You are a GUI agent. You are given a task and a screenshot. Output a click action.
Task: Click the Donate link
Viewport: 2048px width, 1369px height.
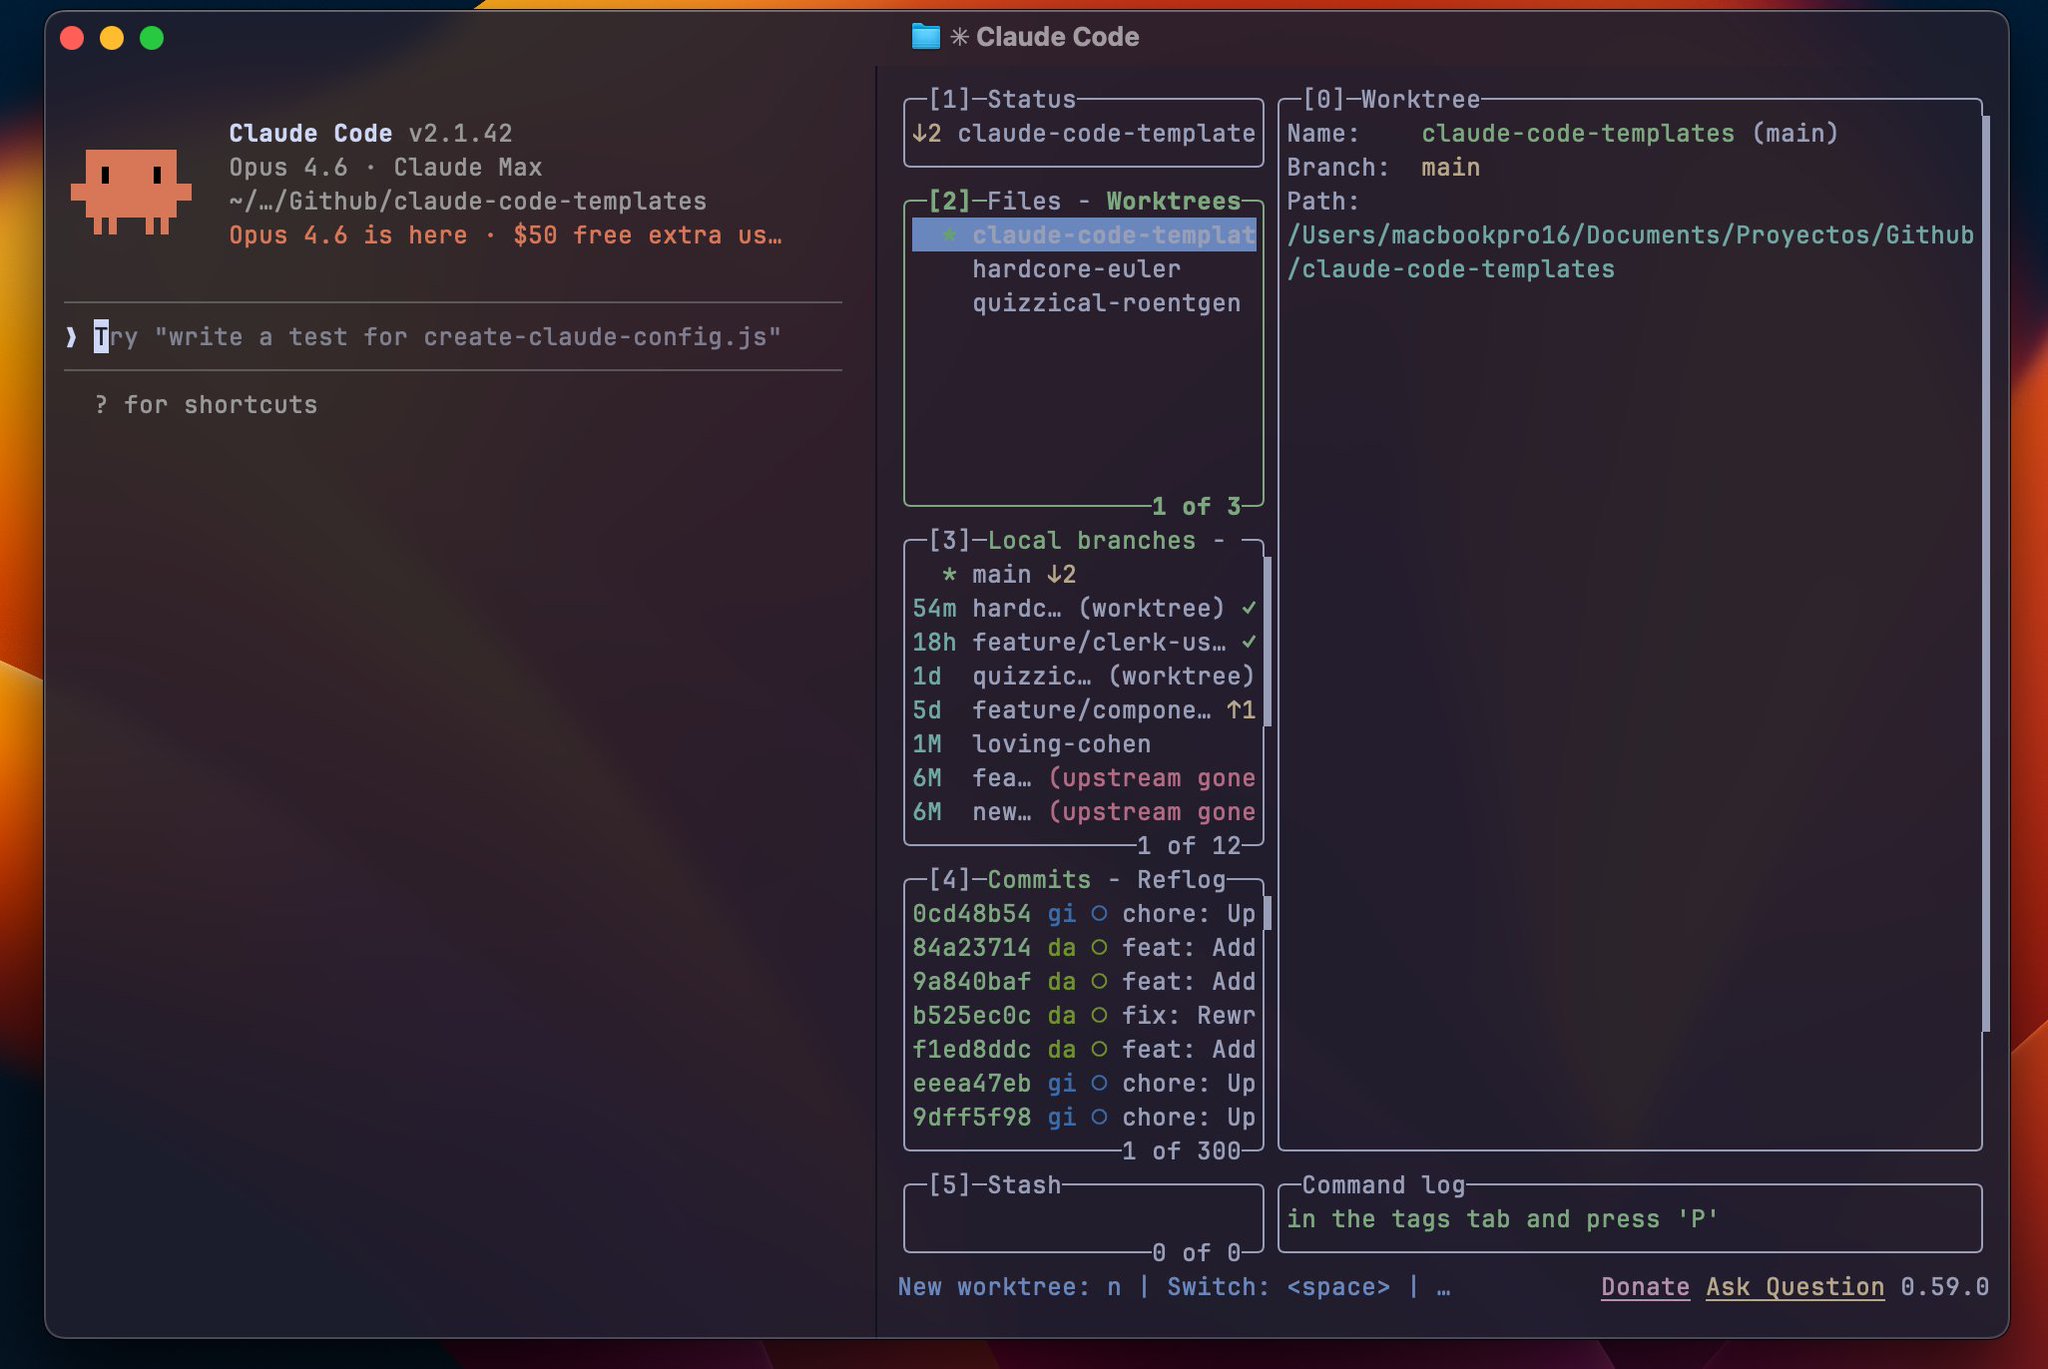(x=1645, y=1287)
